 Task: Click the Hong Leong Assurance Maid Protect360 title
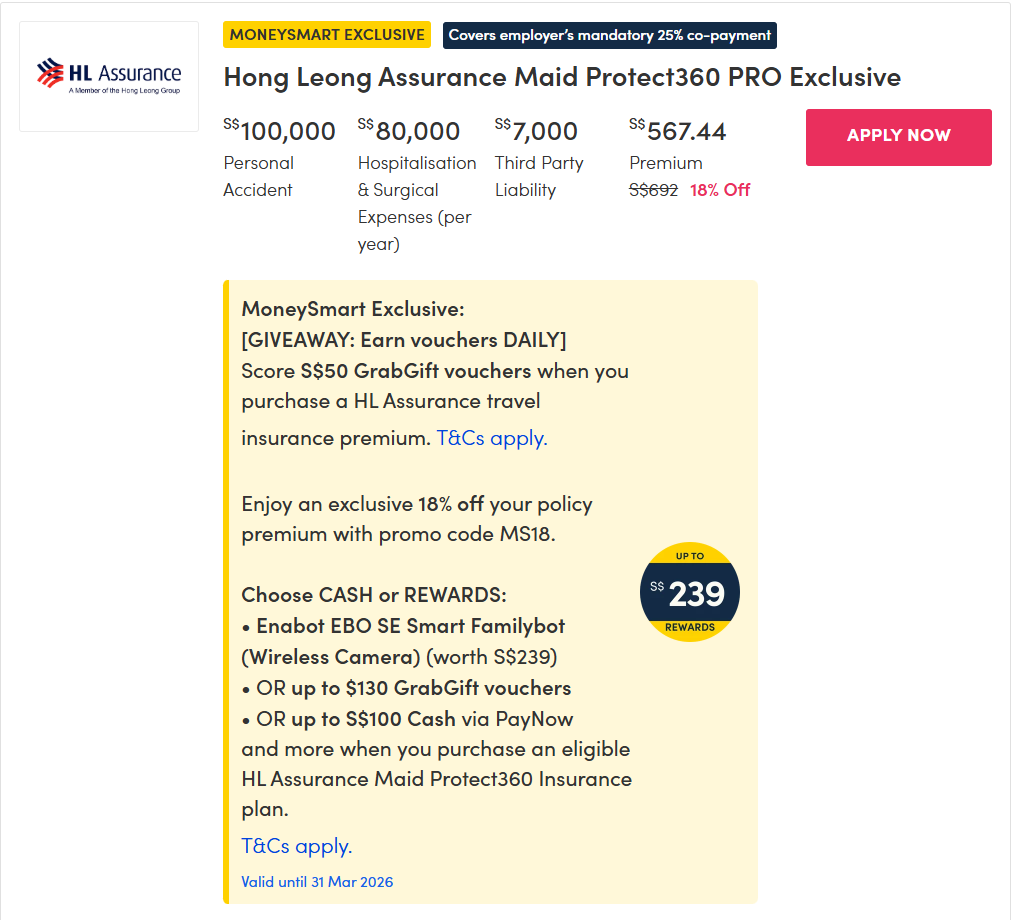[562, 77]
